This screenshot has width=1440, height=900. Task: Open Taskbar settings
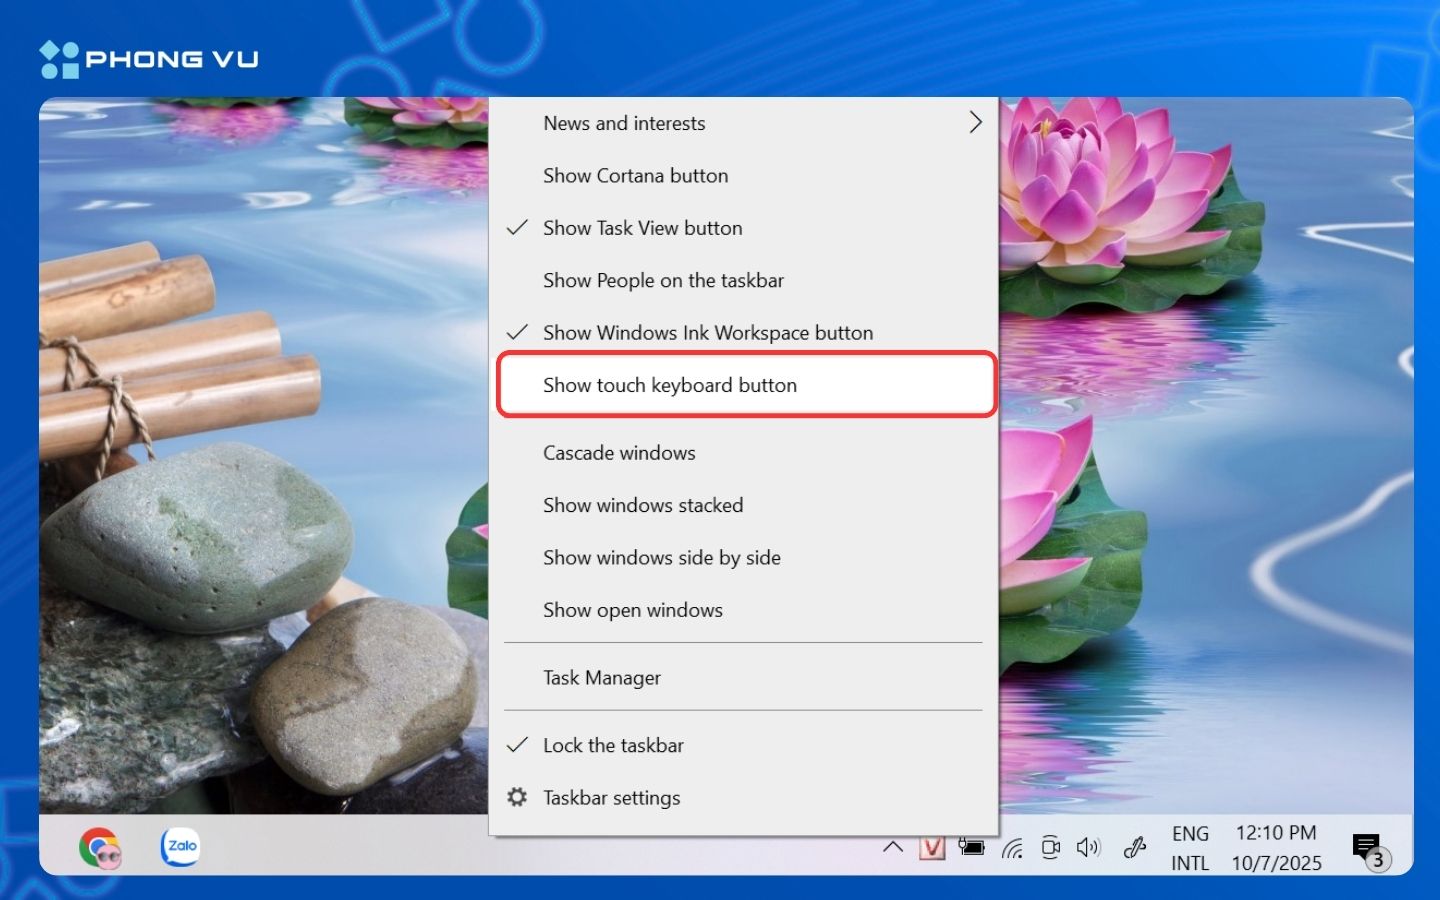click(611, 797)
